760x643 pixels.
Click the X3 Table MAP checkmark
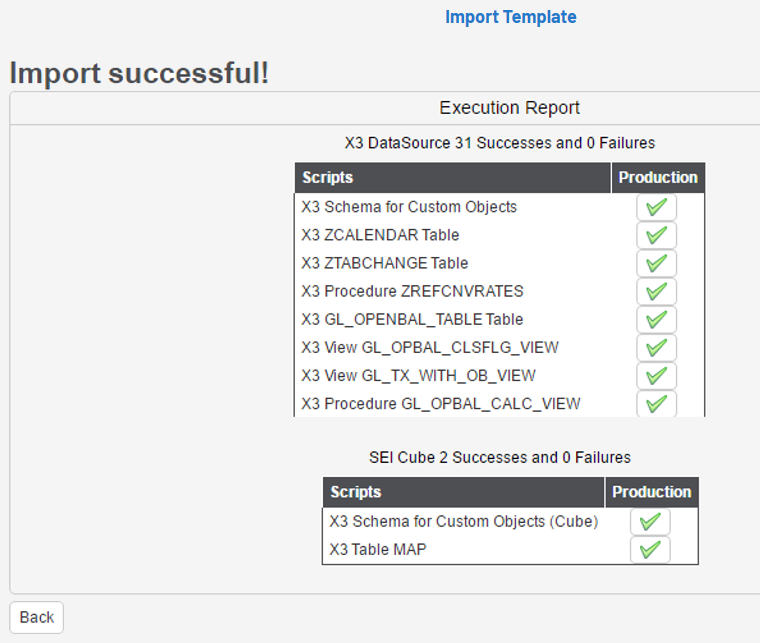[x=650, y=549]
